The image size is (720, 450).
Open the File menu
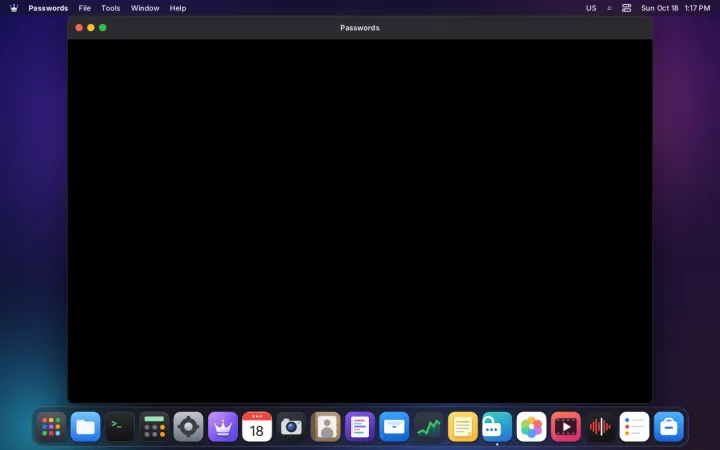84,8
